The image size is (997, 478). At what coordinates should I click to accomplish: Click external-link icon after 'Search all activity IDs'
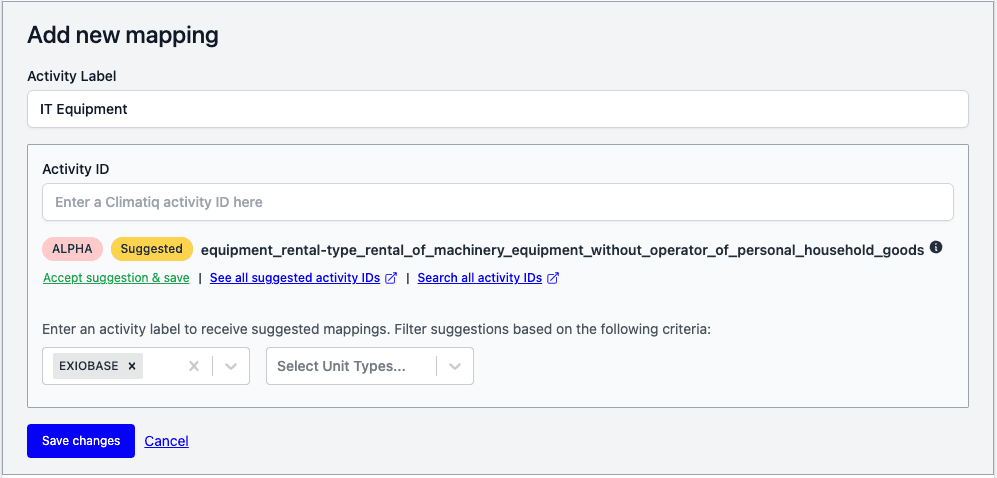pos(553,278)
